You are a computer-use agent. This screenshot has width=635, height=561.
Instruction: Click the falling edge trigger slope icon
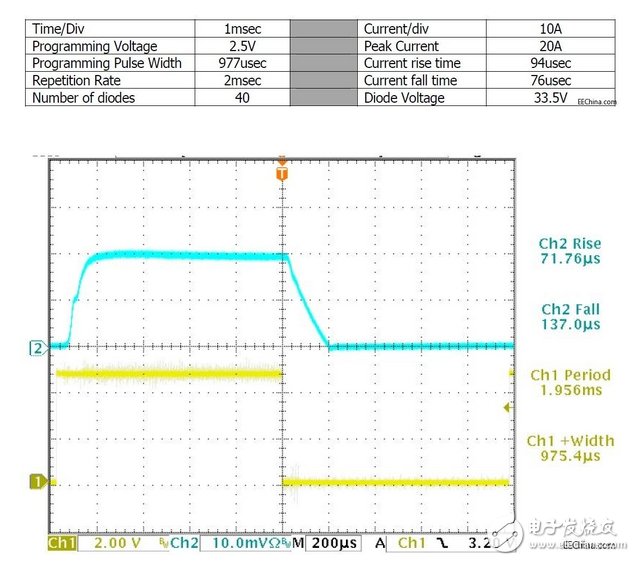439,543
